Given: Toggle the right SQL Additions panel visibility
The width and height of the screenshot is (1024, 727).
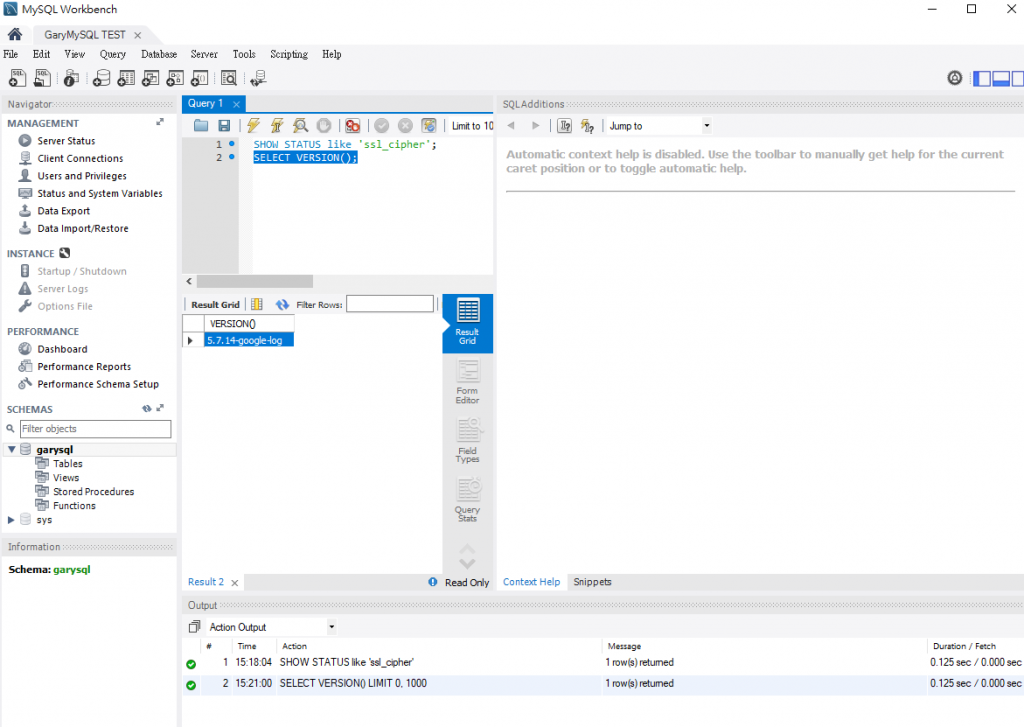Looking at the screenshot, I should point(1017,78).
